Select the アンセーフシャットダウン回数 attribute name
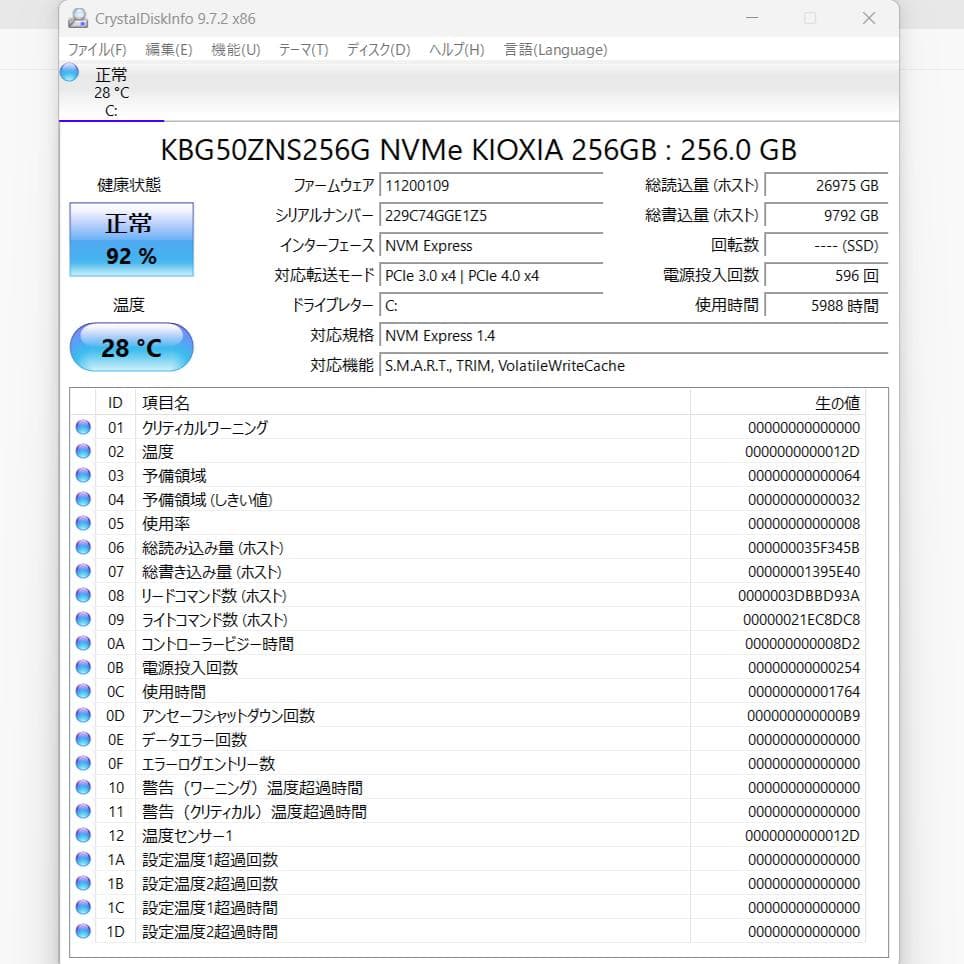This screenshot has height=964, width=964. click(x=228, y=716)
